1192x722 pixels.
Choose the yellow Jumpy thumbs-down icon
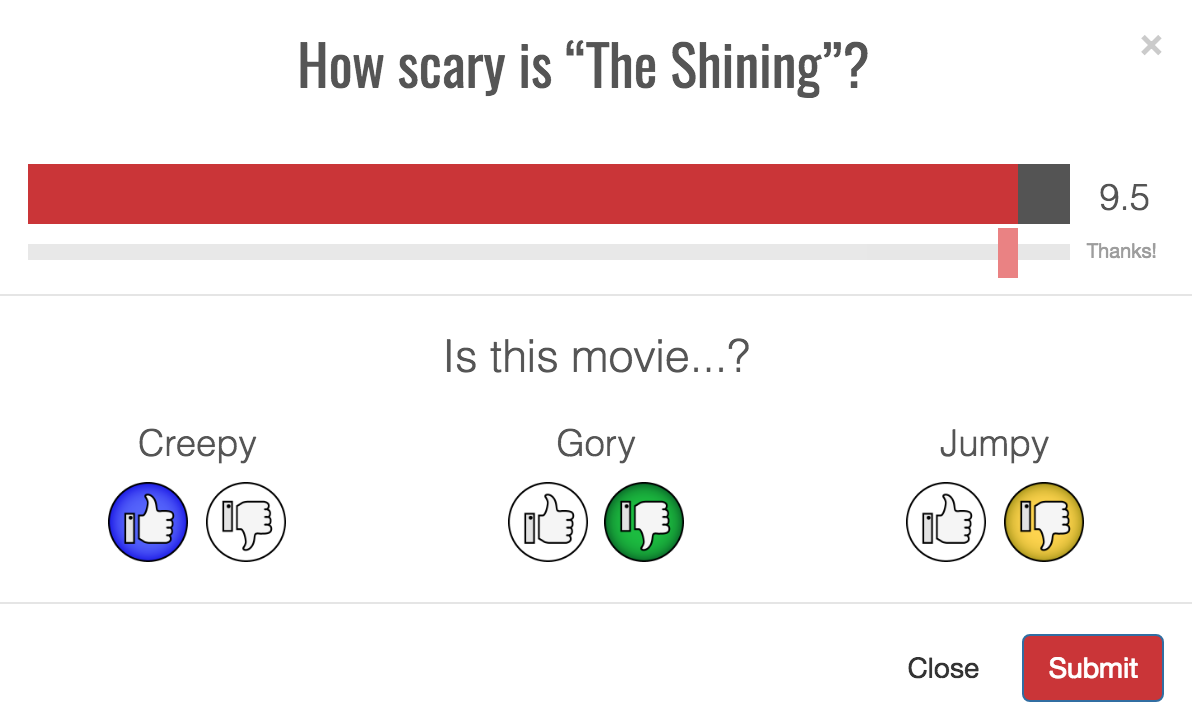click(1044, 522)
